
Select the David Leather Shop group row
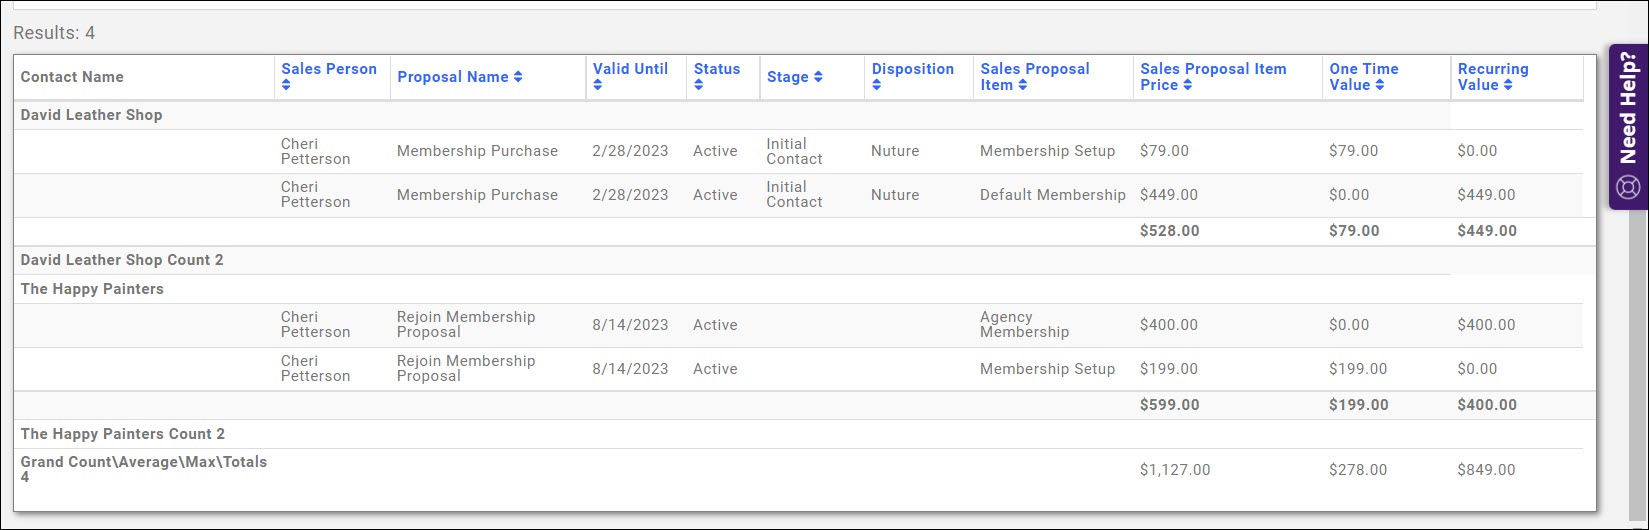(x=92, y=115)
